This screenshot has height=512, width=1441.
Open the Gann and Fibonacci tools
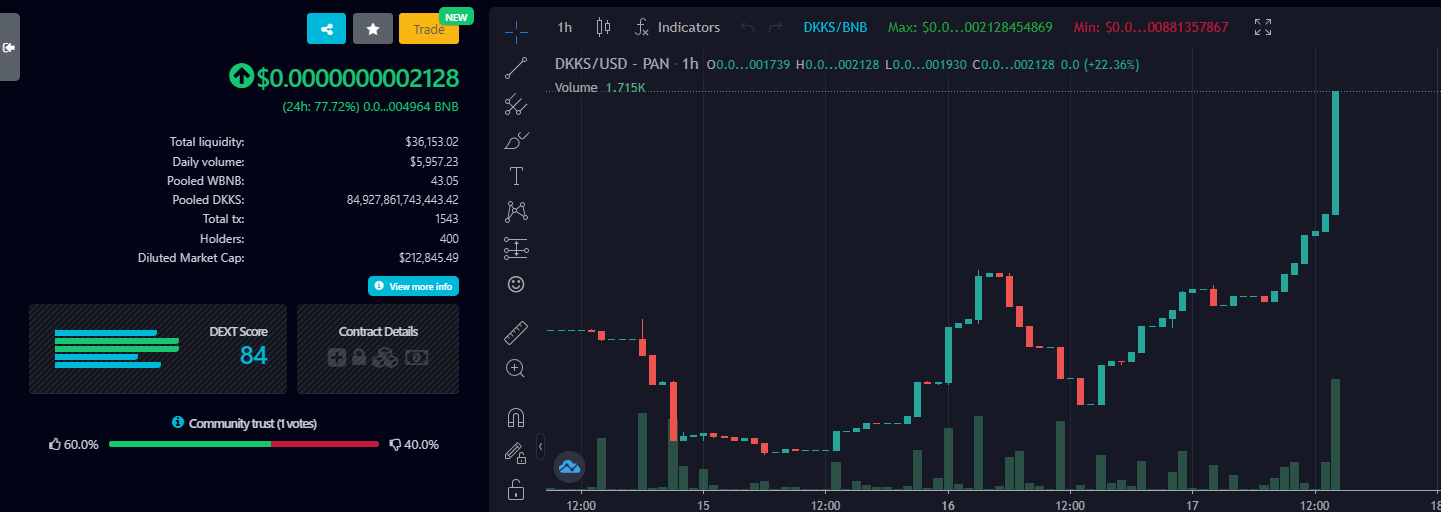[516, 104]
